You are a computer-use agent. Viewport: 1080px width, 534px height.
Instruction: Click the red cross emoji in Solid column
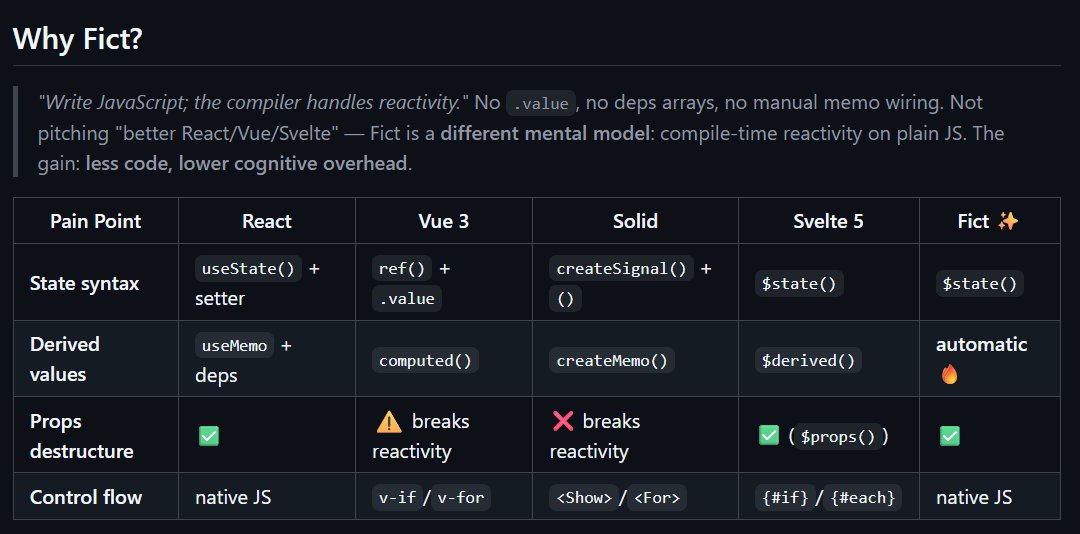[563, 420]
